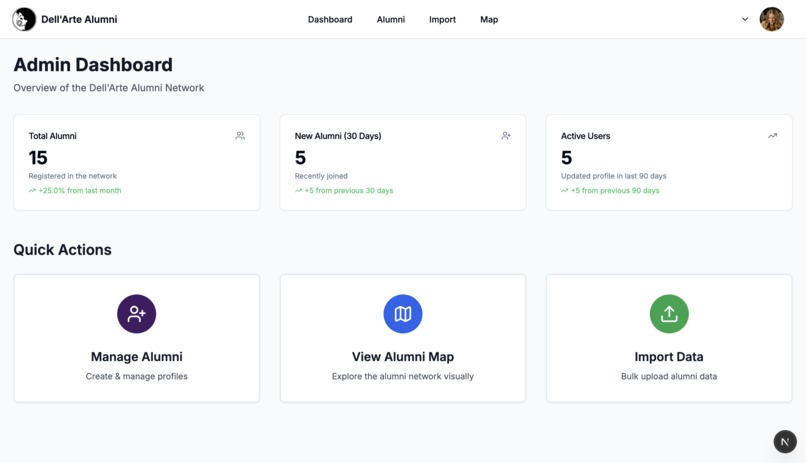Select the Manage Alumni title text

tap(137, 357)
